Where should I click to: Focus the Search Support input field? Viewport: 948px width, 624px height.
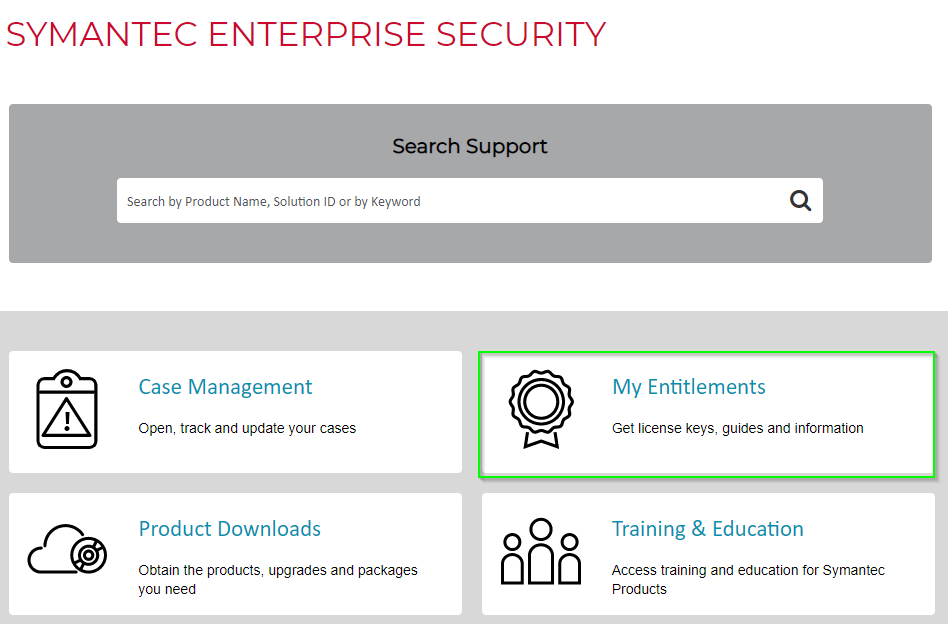tap(469, 200)
